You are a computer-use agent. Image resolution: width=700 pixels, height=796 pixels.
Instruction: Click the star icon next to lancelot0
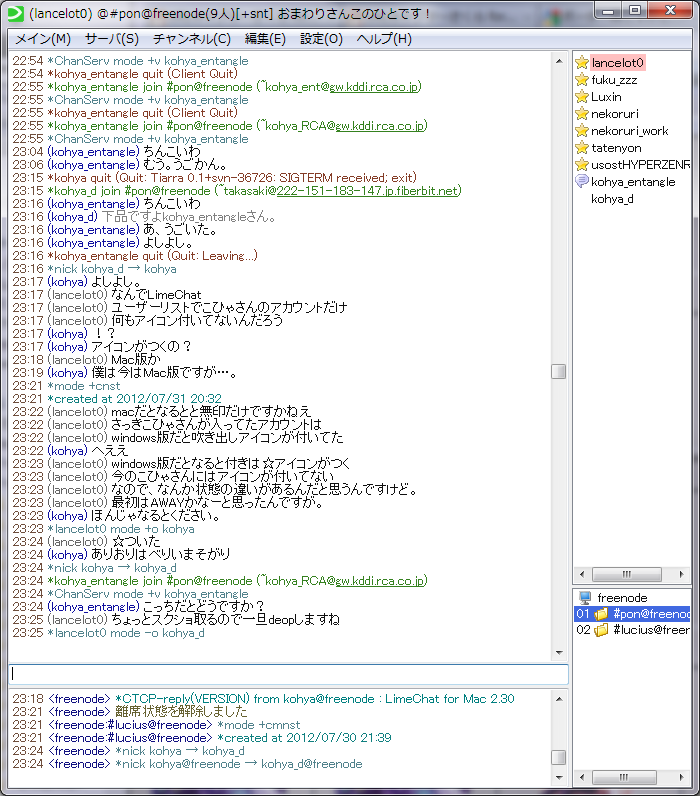coord(581,63)
